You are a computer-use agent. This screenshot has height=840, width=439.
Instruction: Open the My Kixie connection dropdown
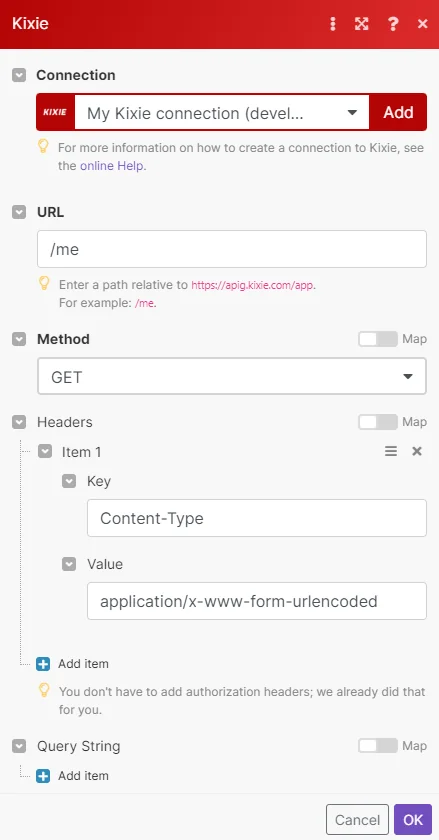[x=222, y=112]
